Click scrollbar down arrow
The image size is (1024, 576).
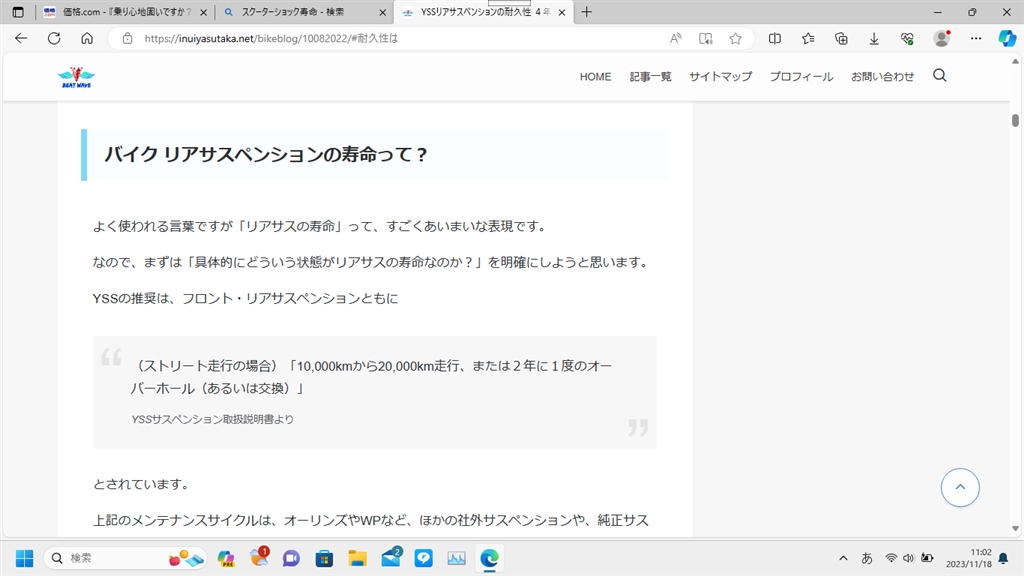click(1015, 528)
